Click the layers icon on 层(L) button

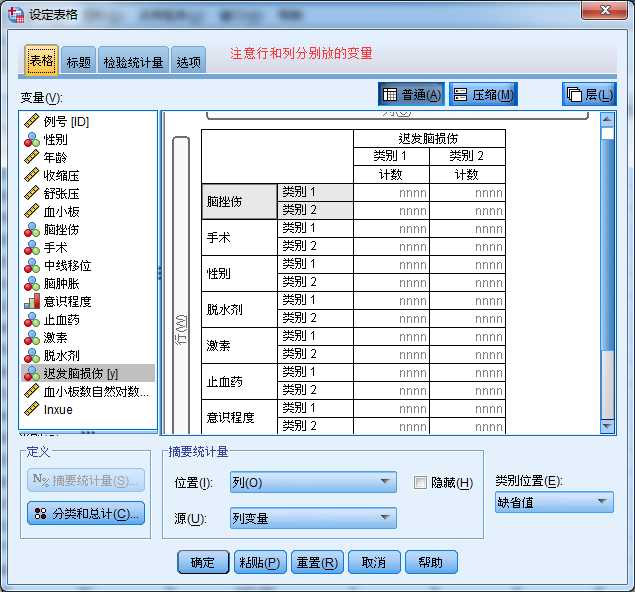(x=574, y=94)
